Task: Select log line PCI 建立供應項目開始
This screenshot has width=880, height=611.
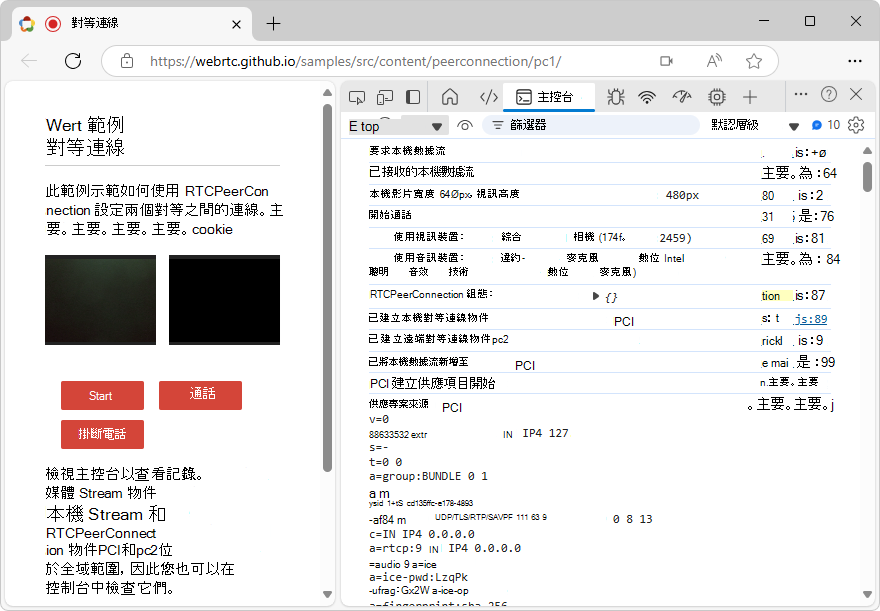Action: (432, 383)
